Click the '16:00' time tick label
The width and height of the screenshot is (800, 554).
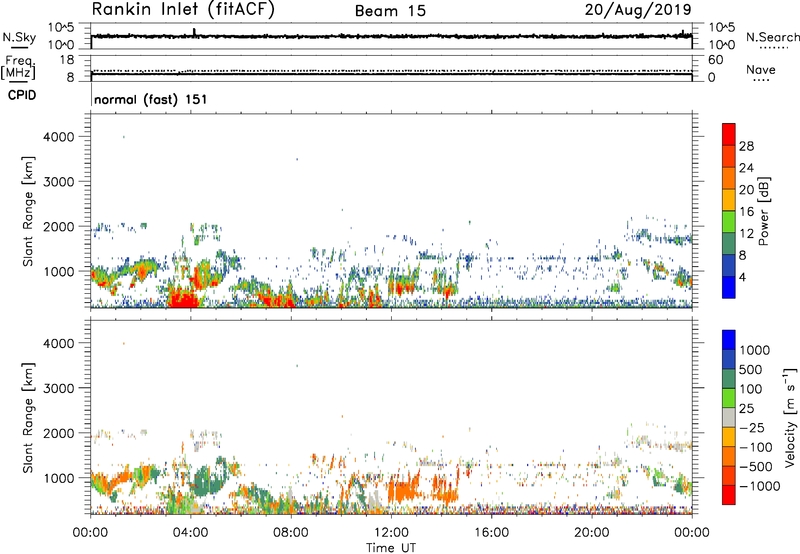(491, 533)
